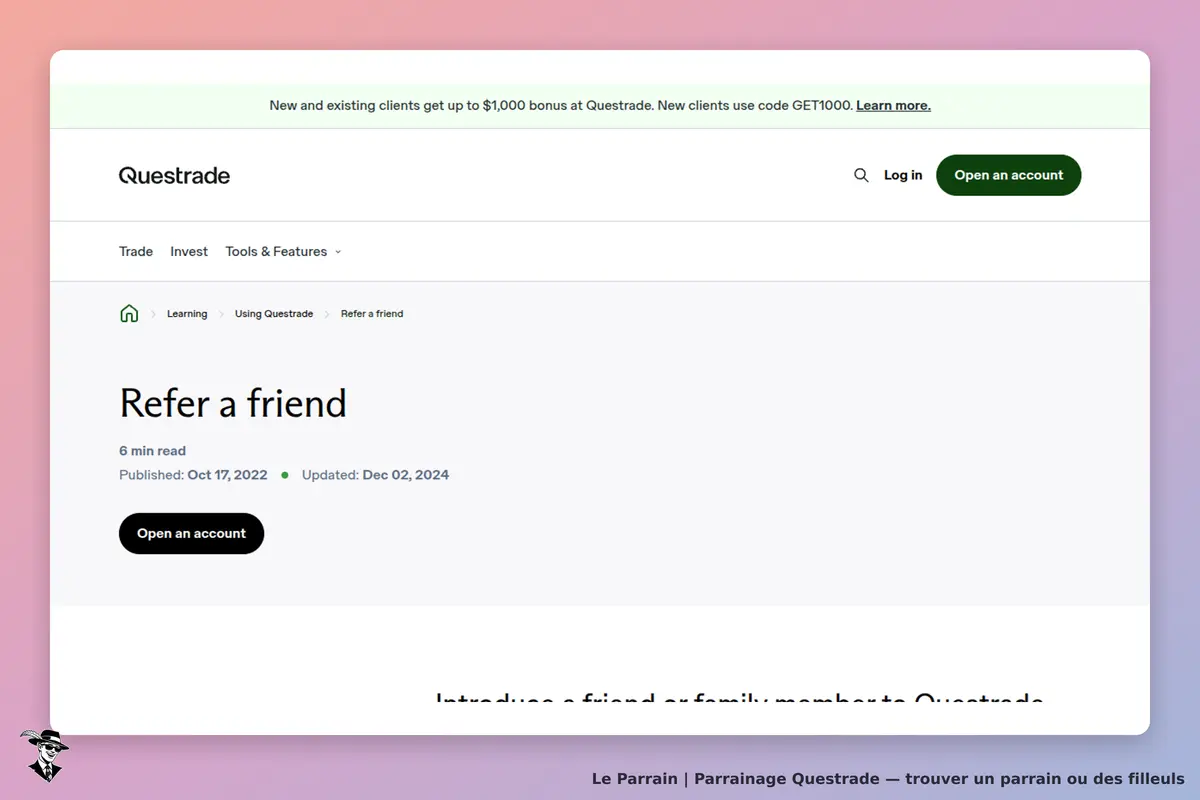The width and height of the screenshot is (1200, 800).
Task: Click updated date Dec 02, 2024
Action: (405, 475)
